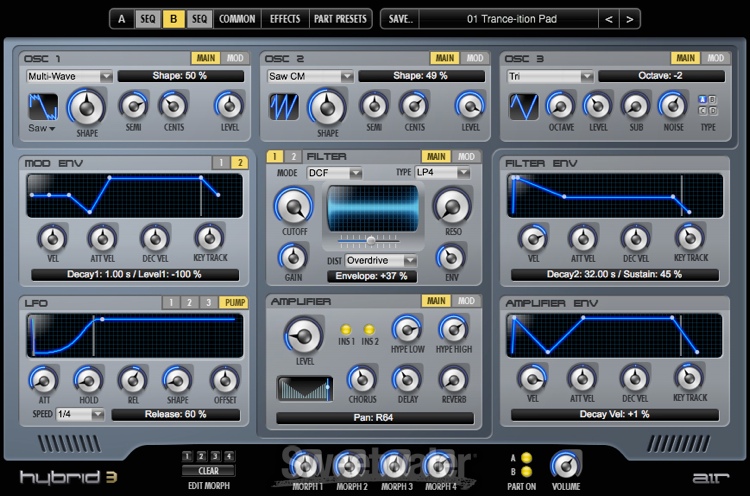Screen dimensions: 750x496
Task: Click the master VOLUME knob
Action: click(566, 465)
